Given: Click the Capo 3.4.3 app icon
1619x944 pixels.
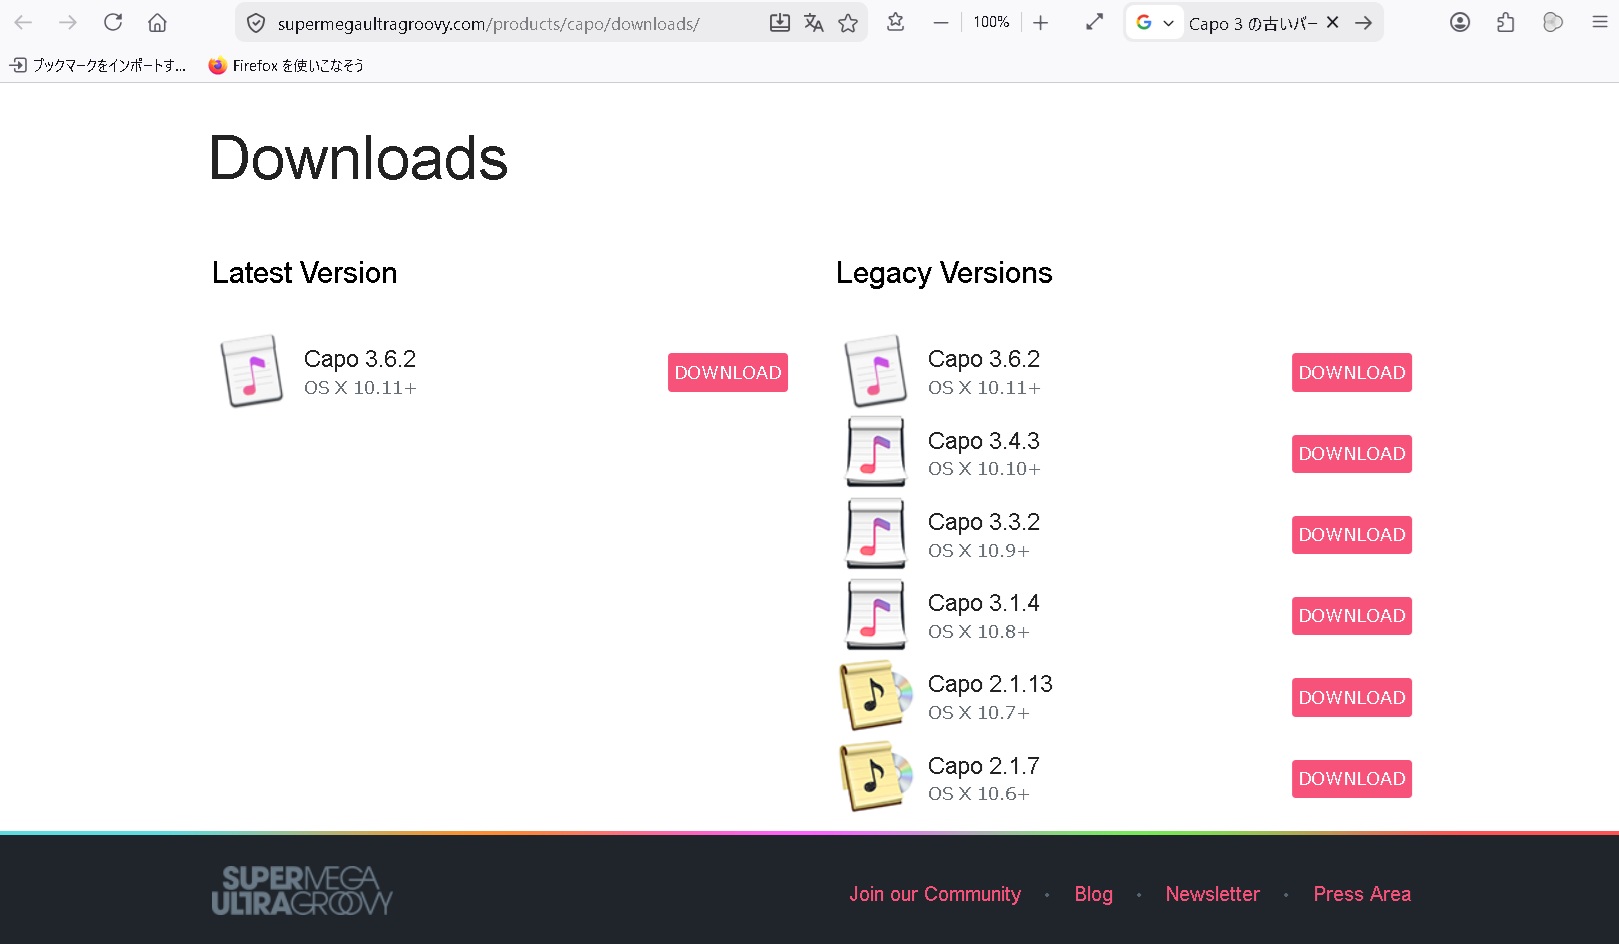Looking at the screenshot, I should 876,453.
